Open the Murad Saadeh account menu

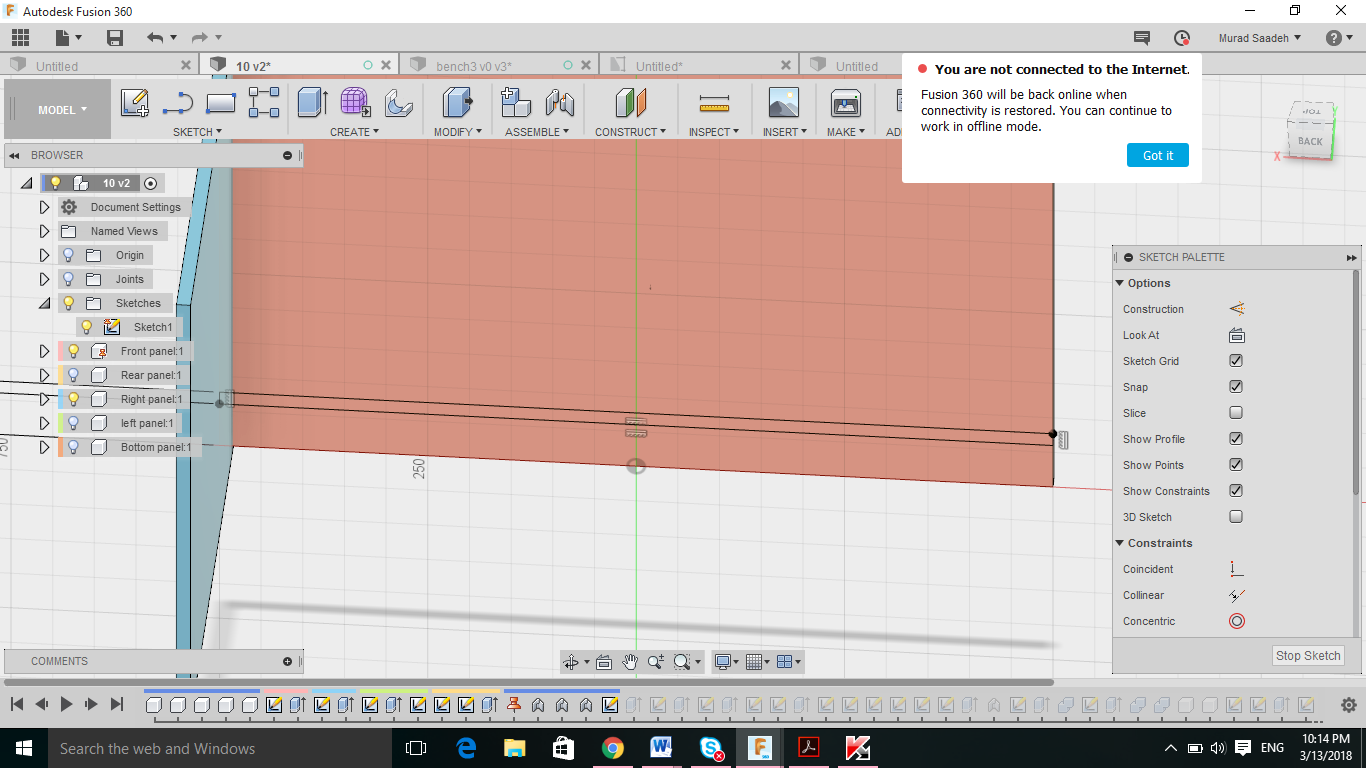[1259, 38]
